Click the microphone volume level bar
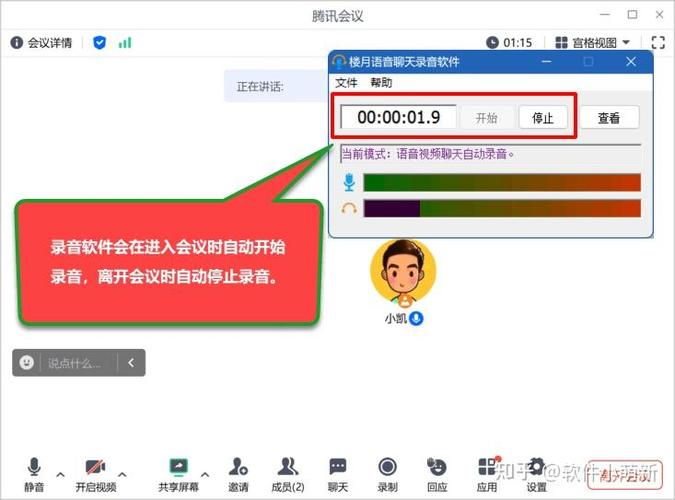The width and height of the screenshot is (675, 500). click(502, 183)
